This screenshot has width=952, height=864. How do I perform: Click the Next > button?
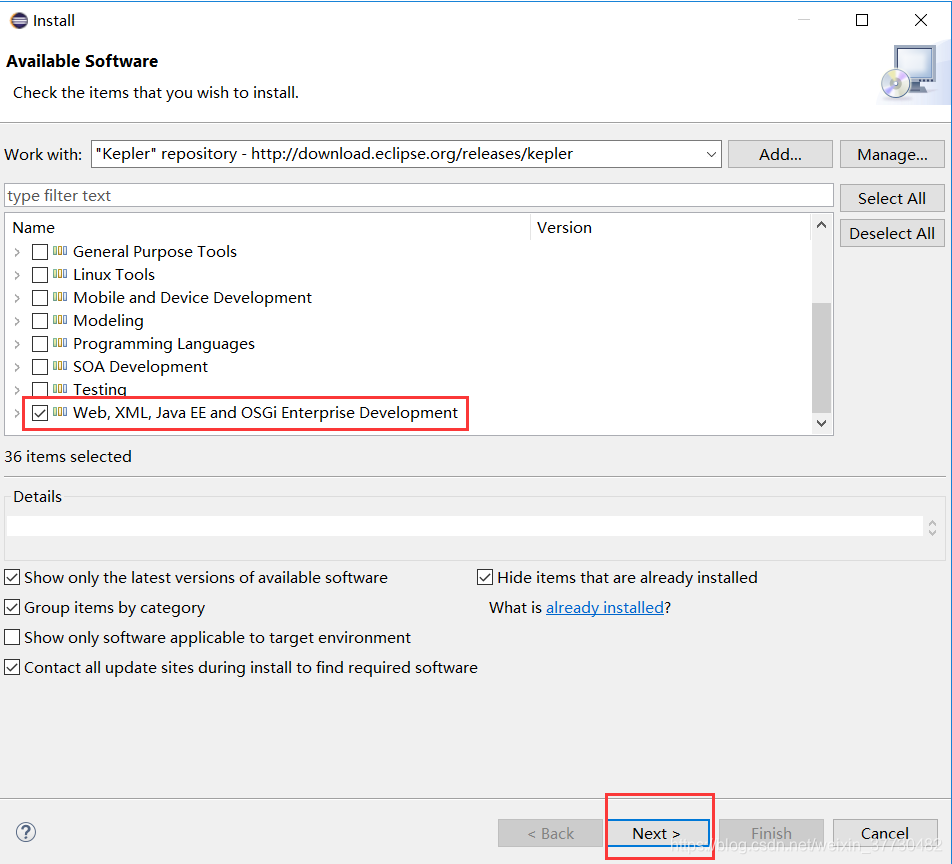[658, 833]
